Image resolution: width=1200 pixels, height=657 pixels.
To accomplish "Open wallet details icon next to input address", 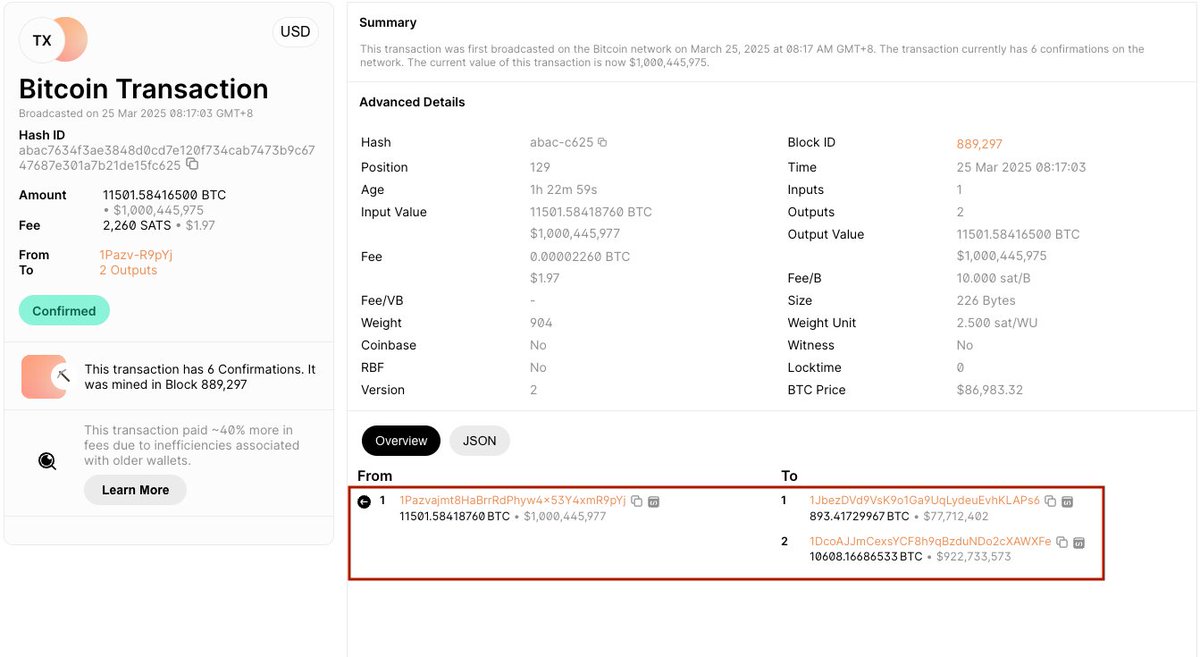I will (x=655, y=501).
